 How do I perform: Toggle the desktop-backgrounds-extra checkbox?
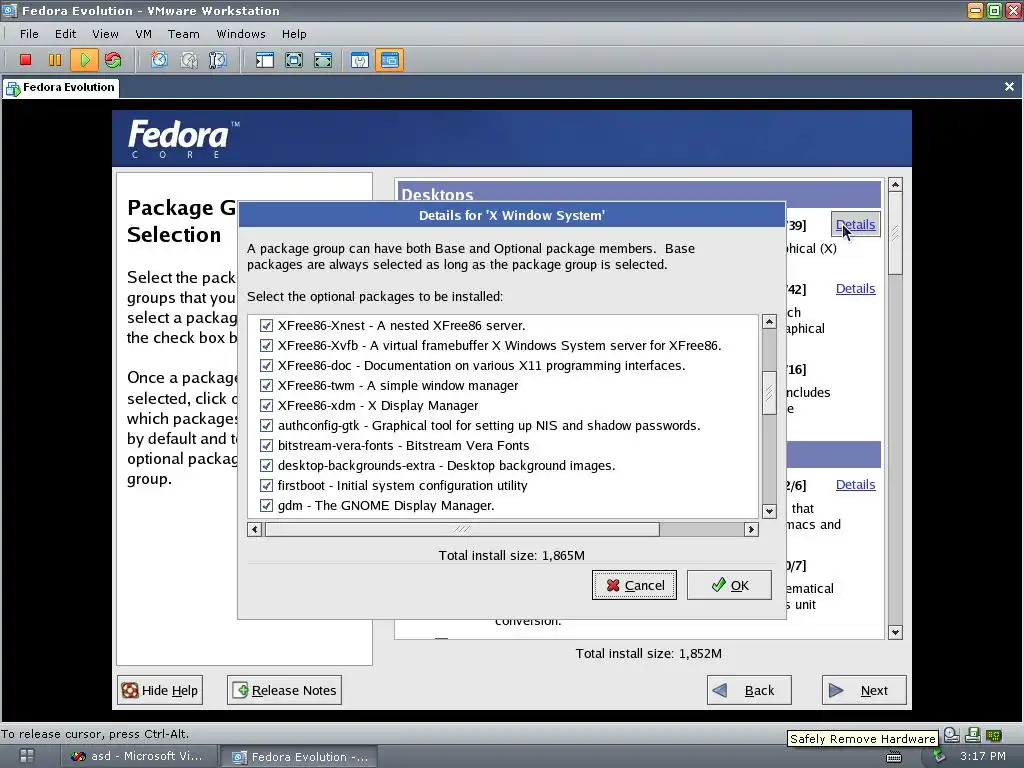(x=266, y=466)
